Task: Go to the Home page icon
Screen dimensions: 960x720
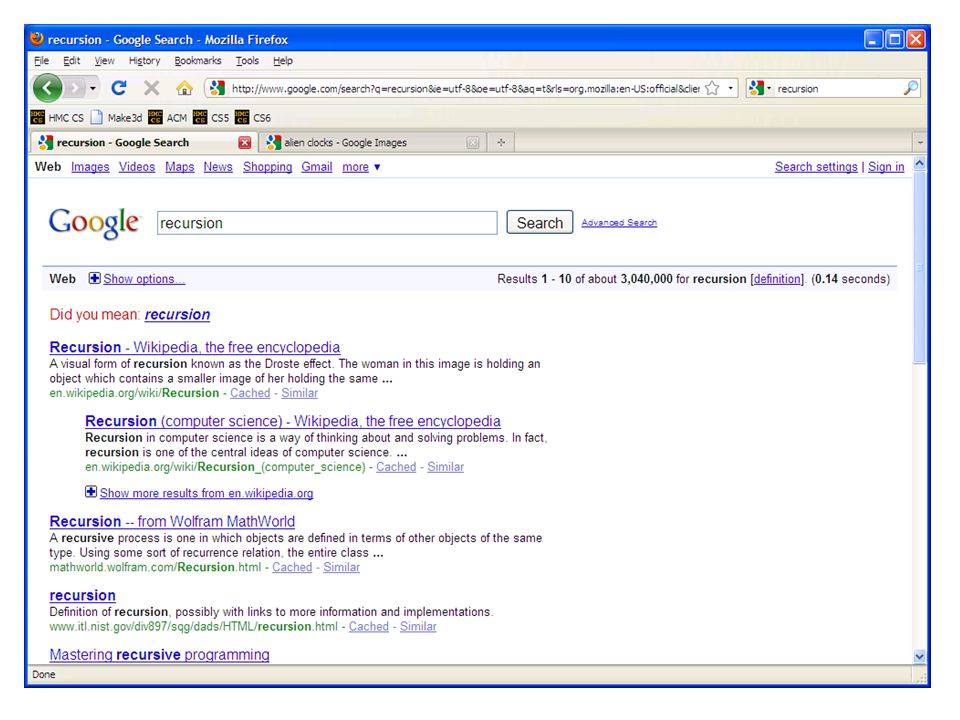Action: click(x=184, y=88)
